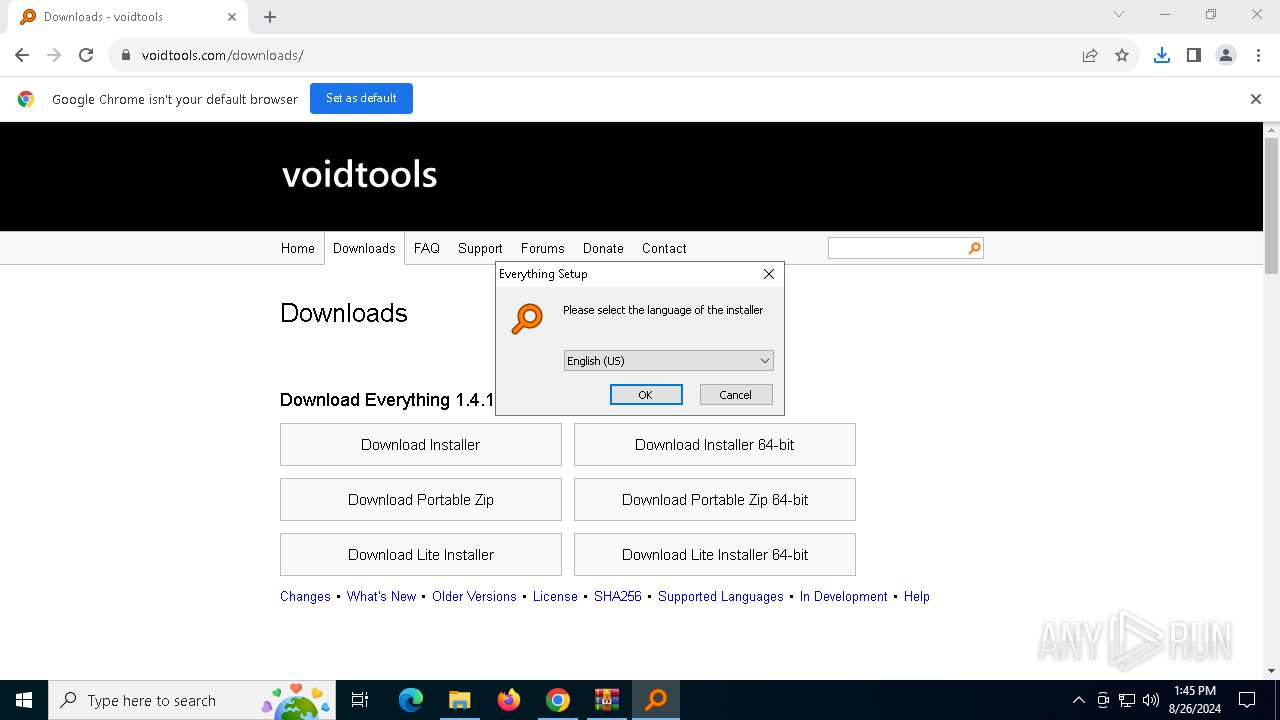
Task: Open Chrome profile avatar
Action: click(1225, 55)
